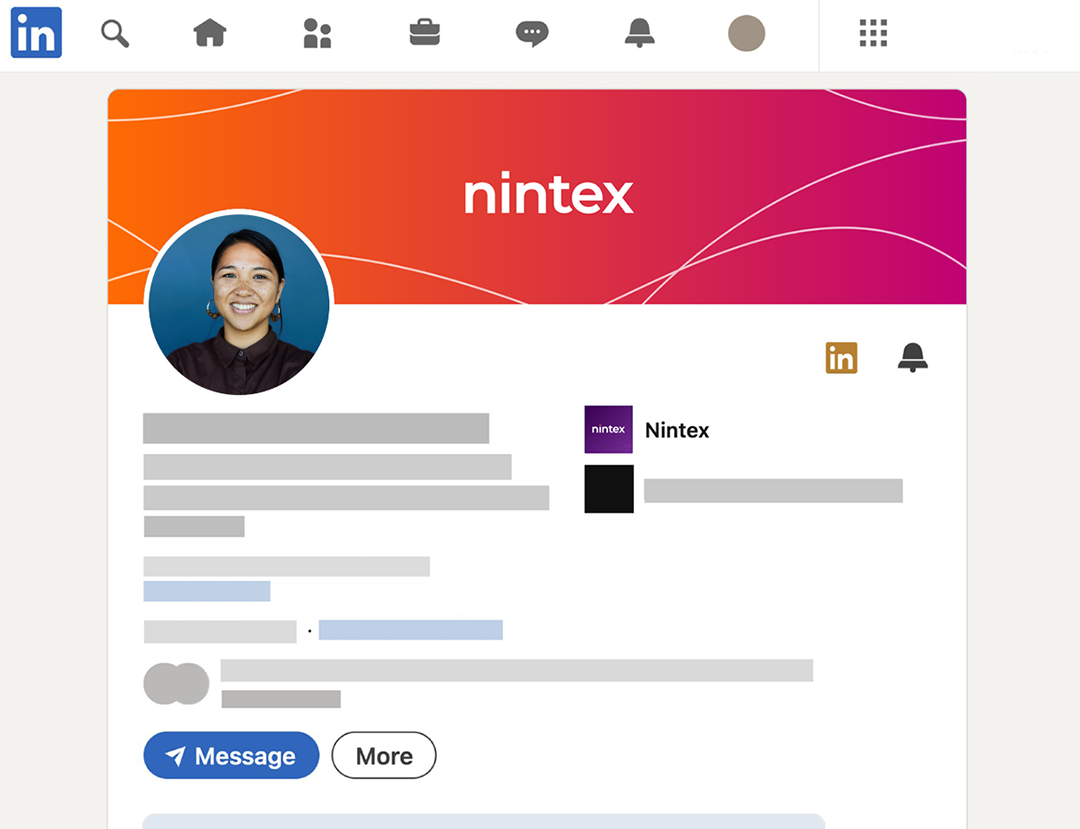
Task: Click the gold LinkedIn Premium badge
Action: coord(841,357)
